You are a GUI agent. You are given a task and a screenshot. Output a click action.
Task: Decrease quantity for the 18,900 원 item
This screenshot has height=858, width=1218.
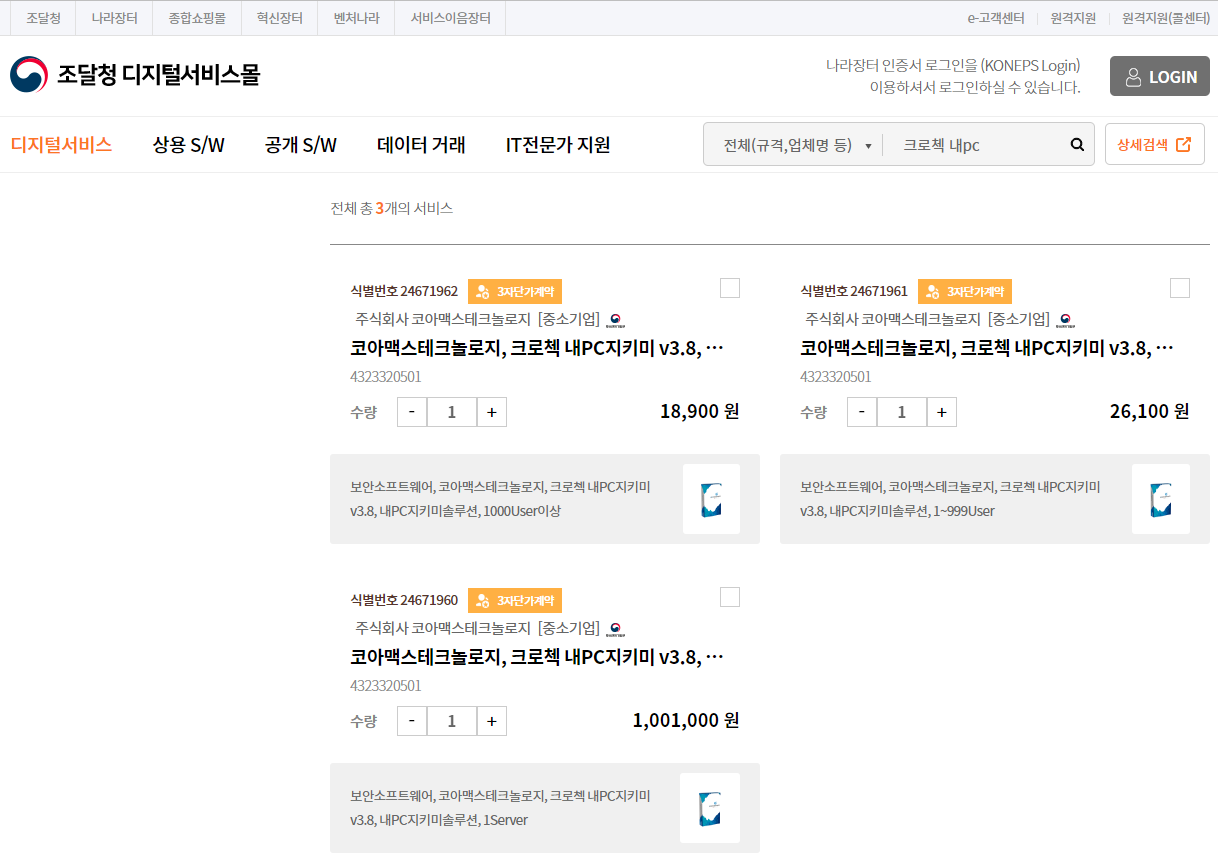[x=412, y=412]
